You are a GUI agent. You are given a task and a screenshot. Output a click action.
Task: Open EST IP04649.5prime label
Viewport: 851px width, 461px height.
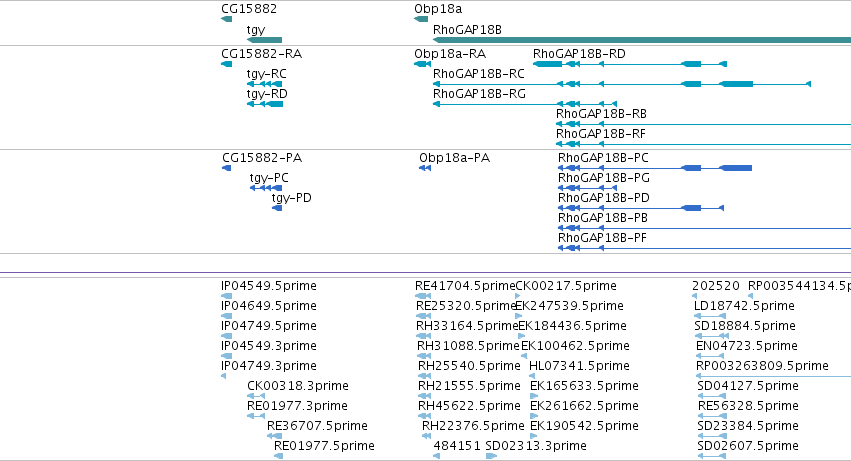tap(269, 306)
